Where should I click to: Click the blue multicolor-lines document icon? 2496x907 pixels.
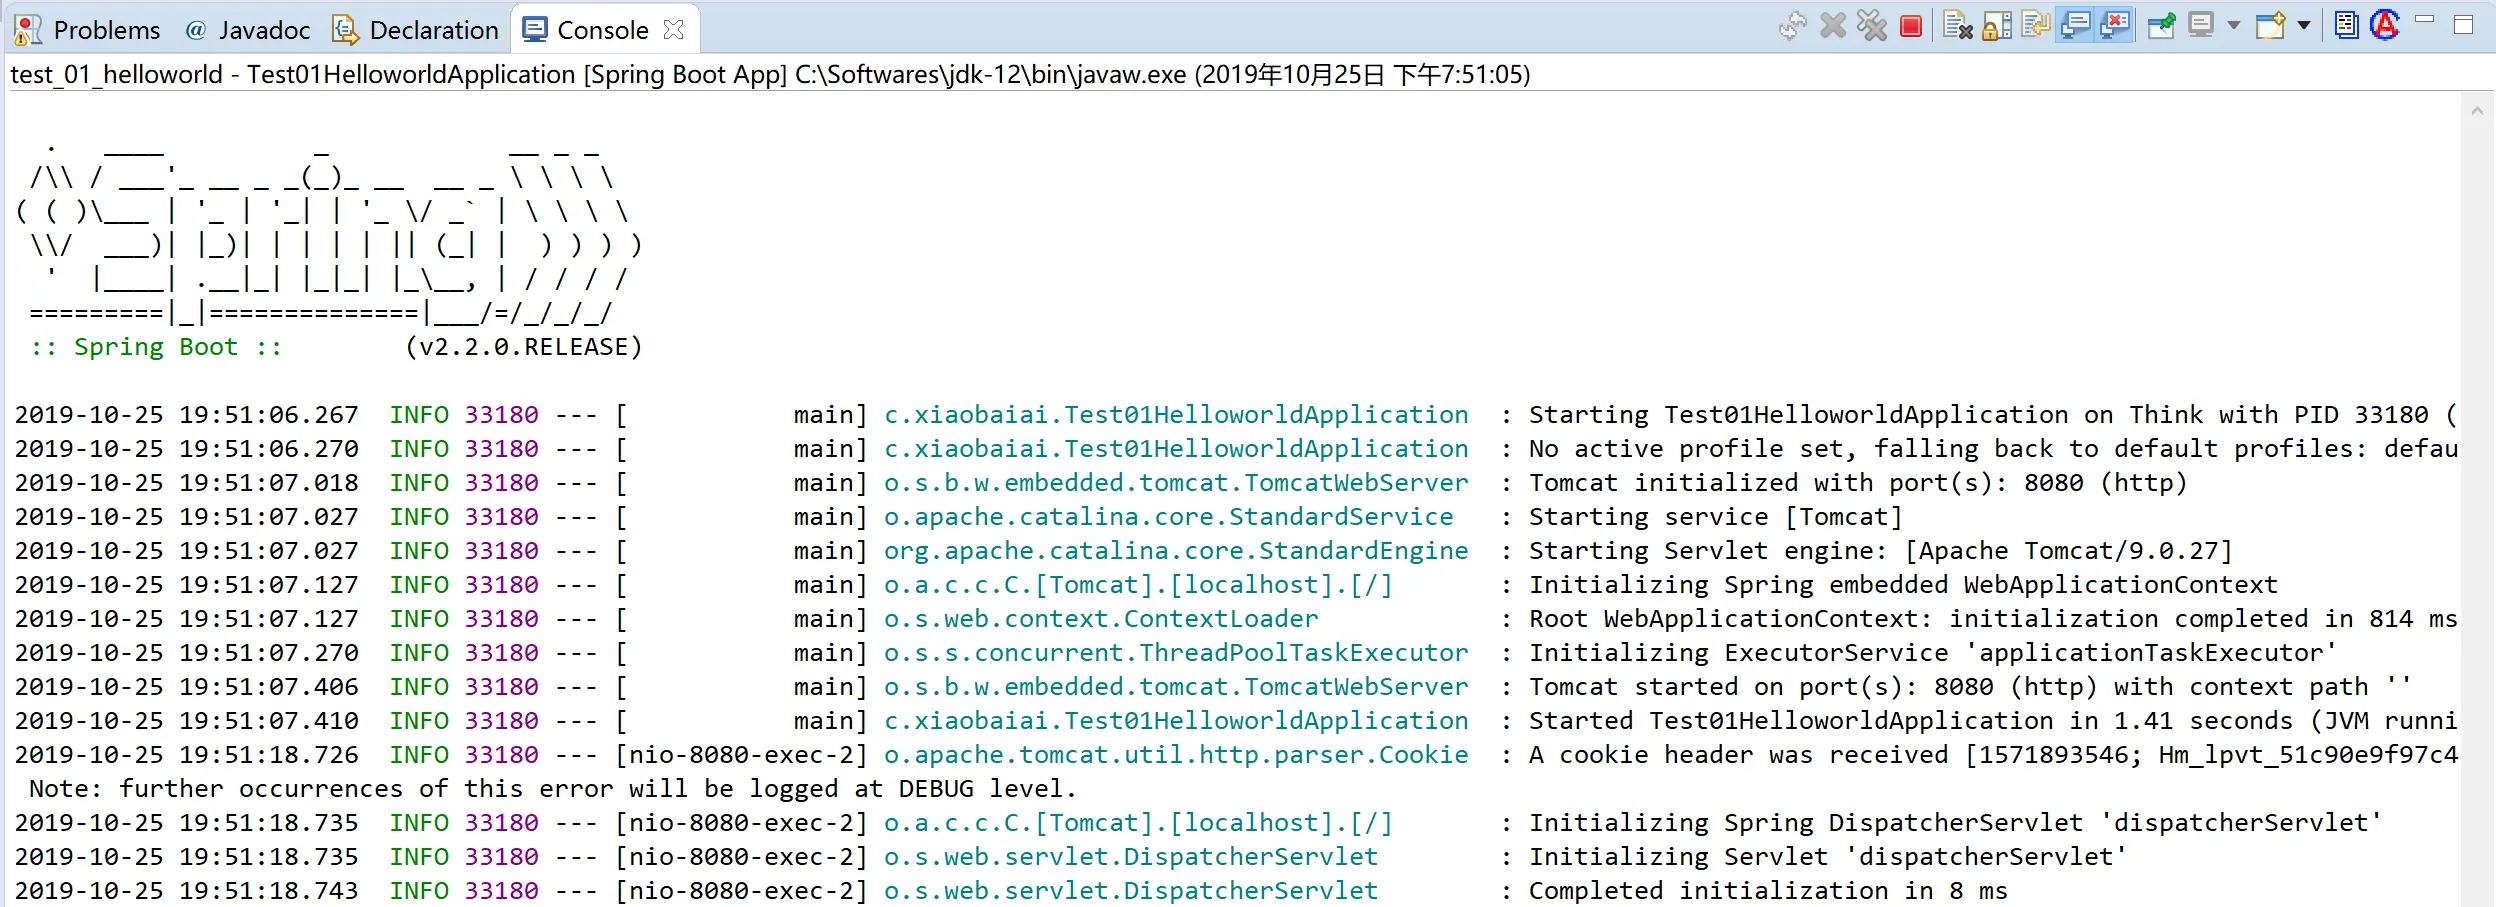[2346, 24]
